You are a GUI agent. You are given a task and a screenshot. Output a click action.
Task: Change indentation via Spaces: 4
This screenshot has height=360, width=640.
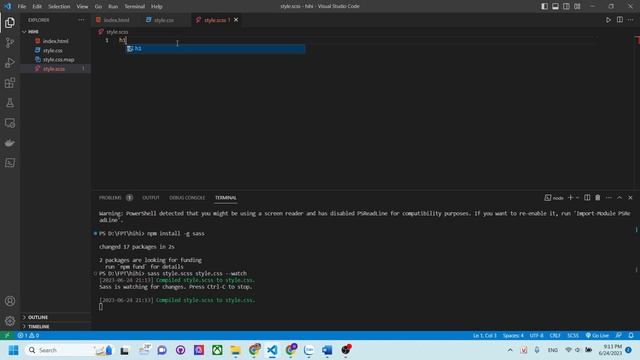coord(513,336)
